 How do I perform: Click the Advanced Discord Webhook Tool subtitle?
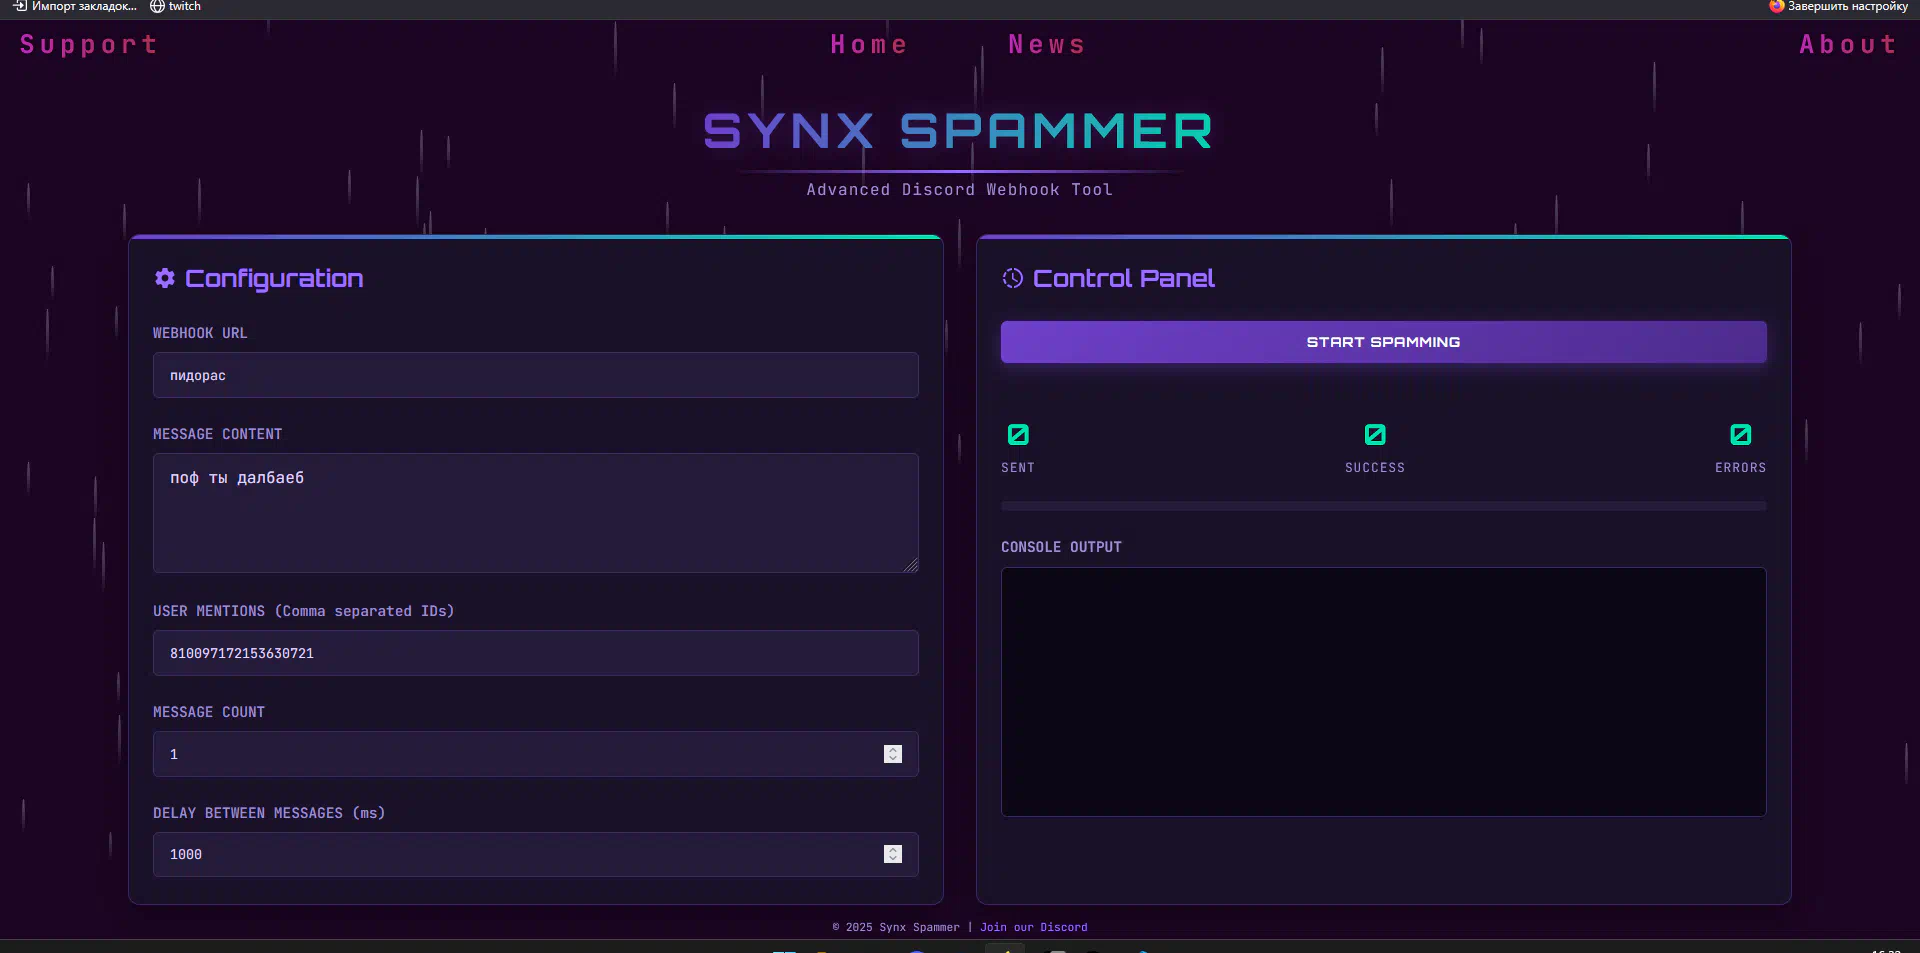(x=959, y=190)
